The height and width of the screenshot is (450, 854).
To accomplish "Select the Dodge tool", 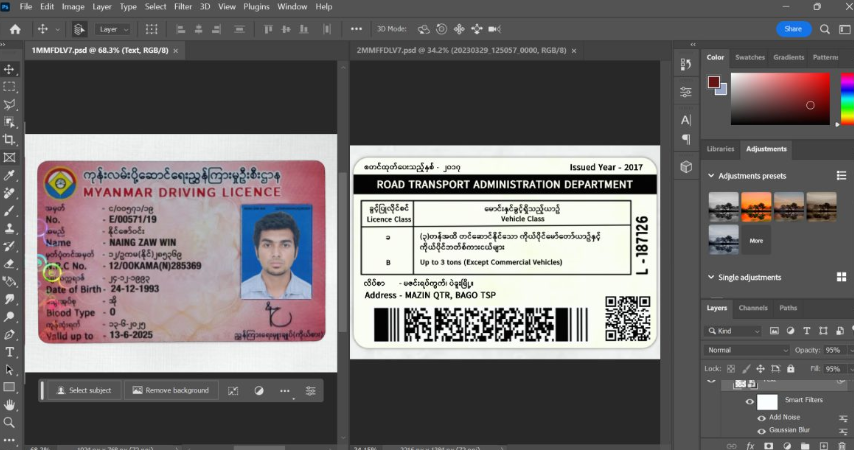I will [9, 317].
